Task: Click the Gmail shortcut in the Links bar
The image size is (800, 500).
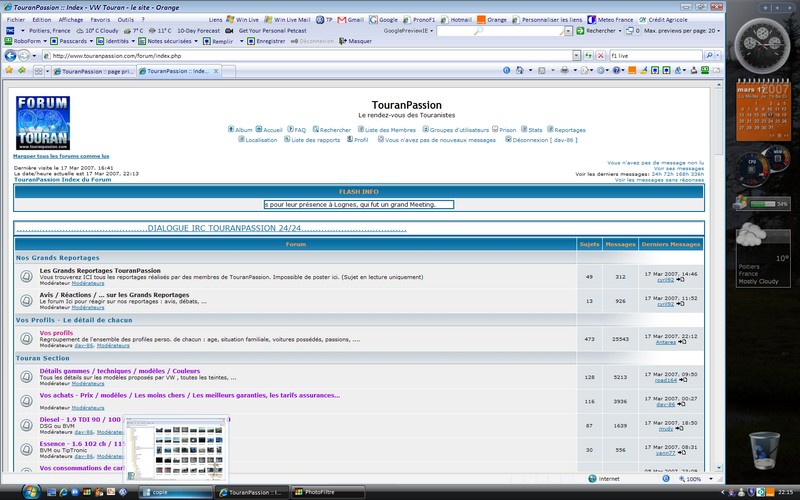Action: click(354, 19)
